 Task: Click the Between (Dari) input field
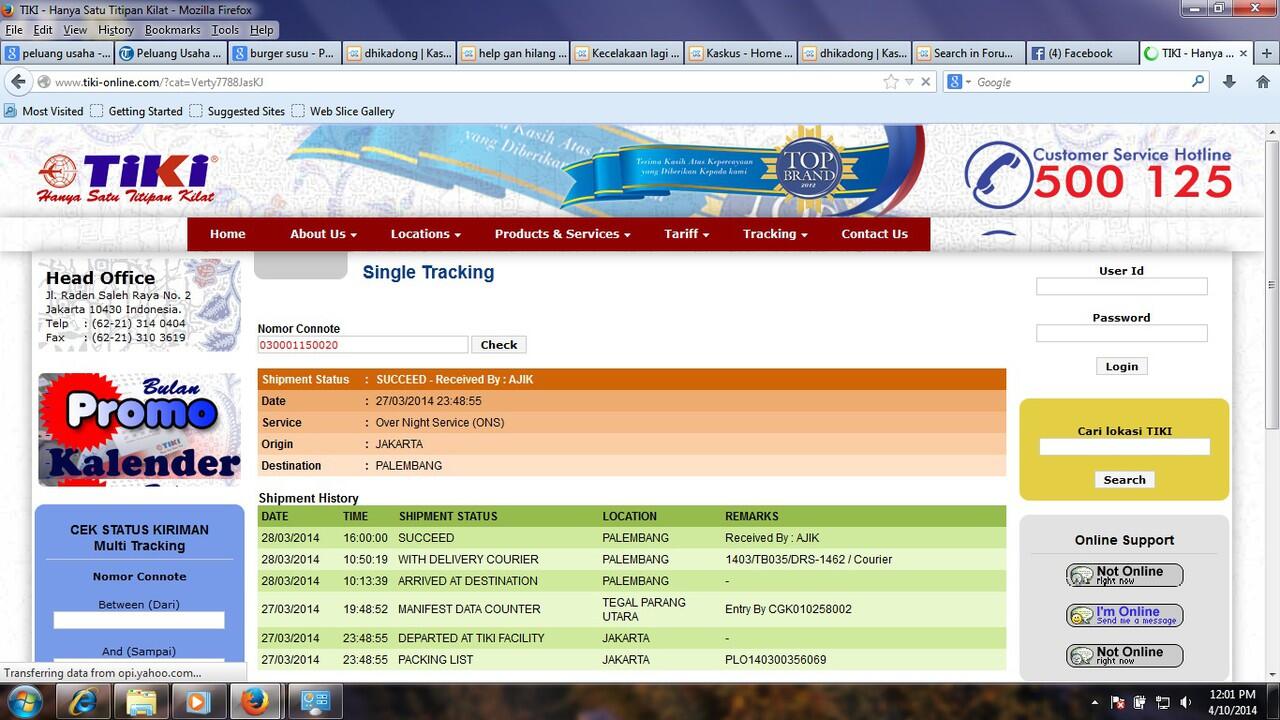coord(139,621)
